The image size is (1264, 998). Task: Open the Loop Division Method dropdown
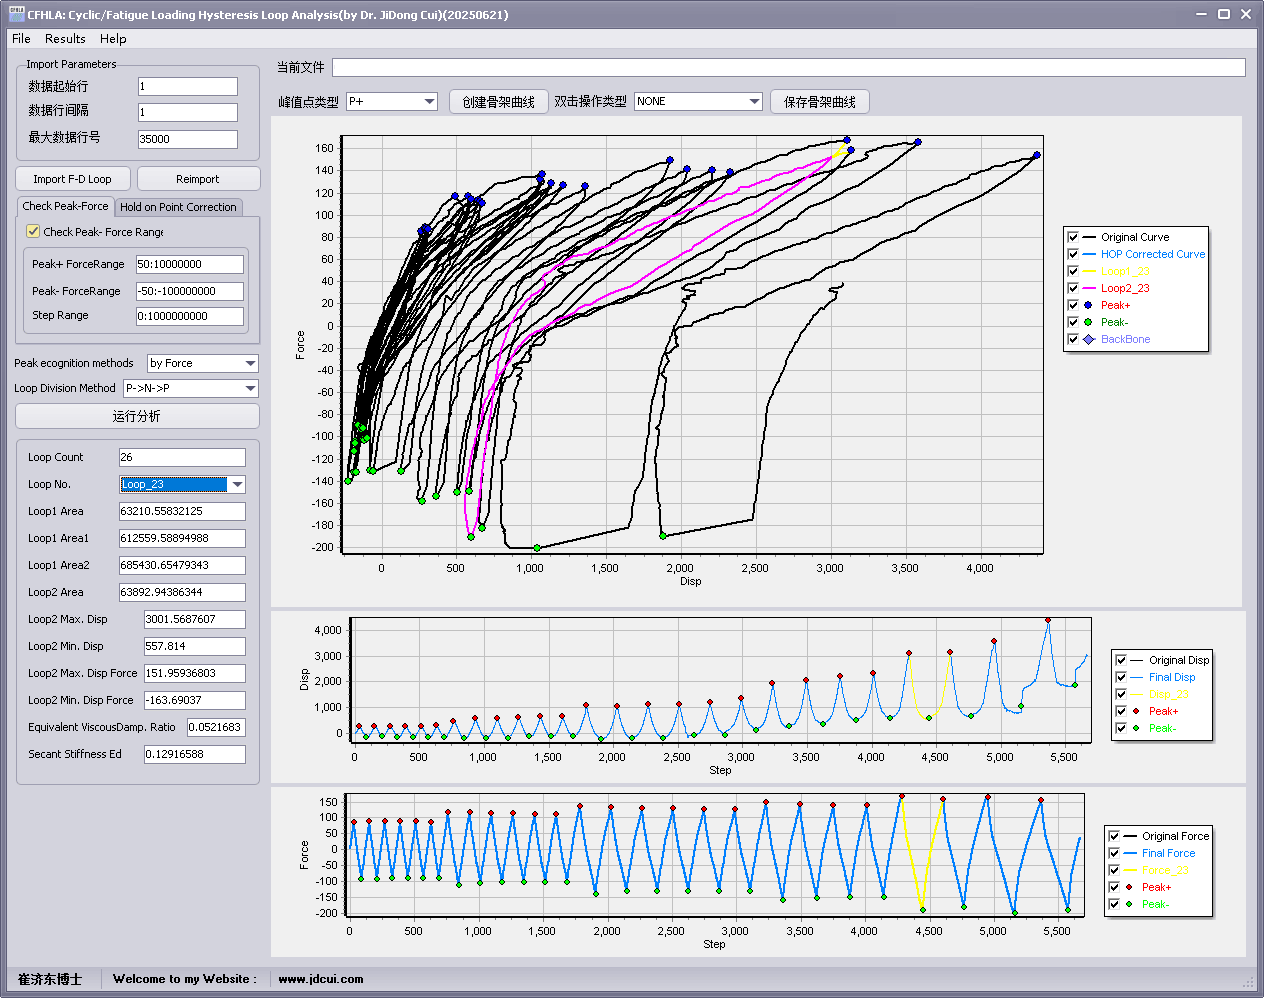[x=250, y=388]
